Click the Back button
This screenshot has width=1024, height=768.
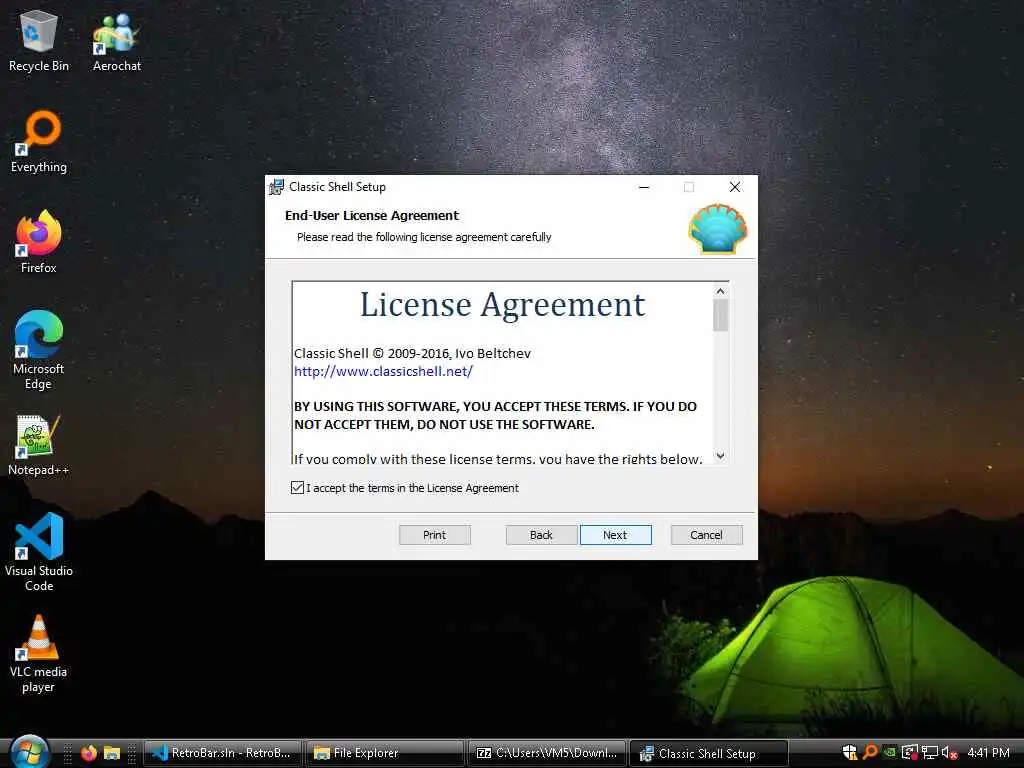coord(541,535)
